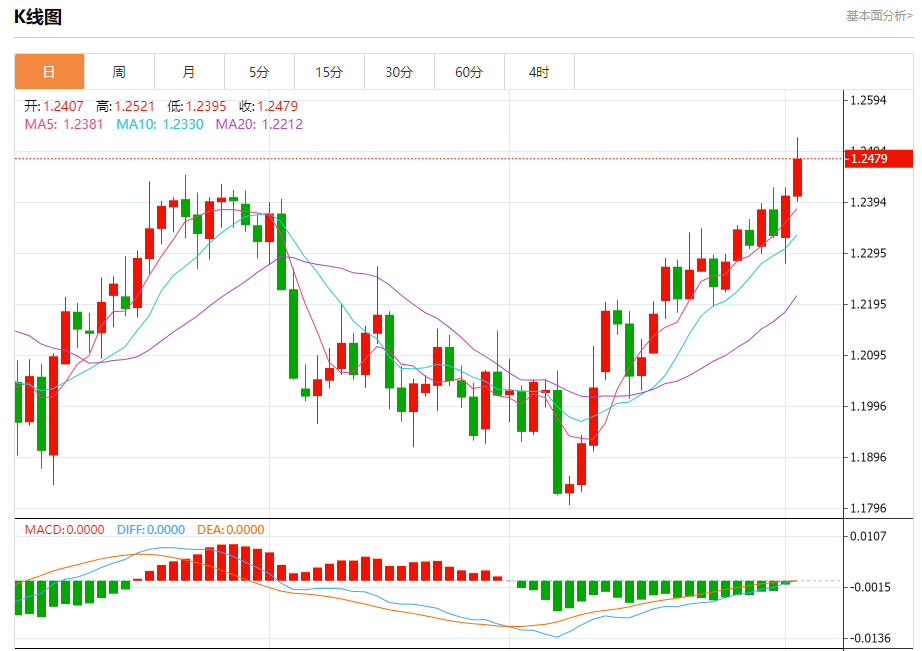Choose the 60分 interval tab

tap(469, 72)
